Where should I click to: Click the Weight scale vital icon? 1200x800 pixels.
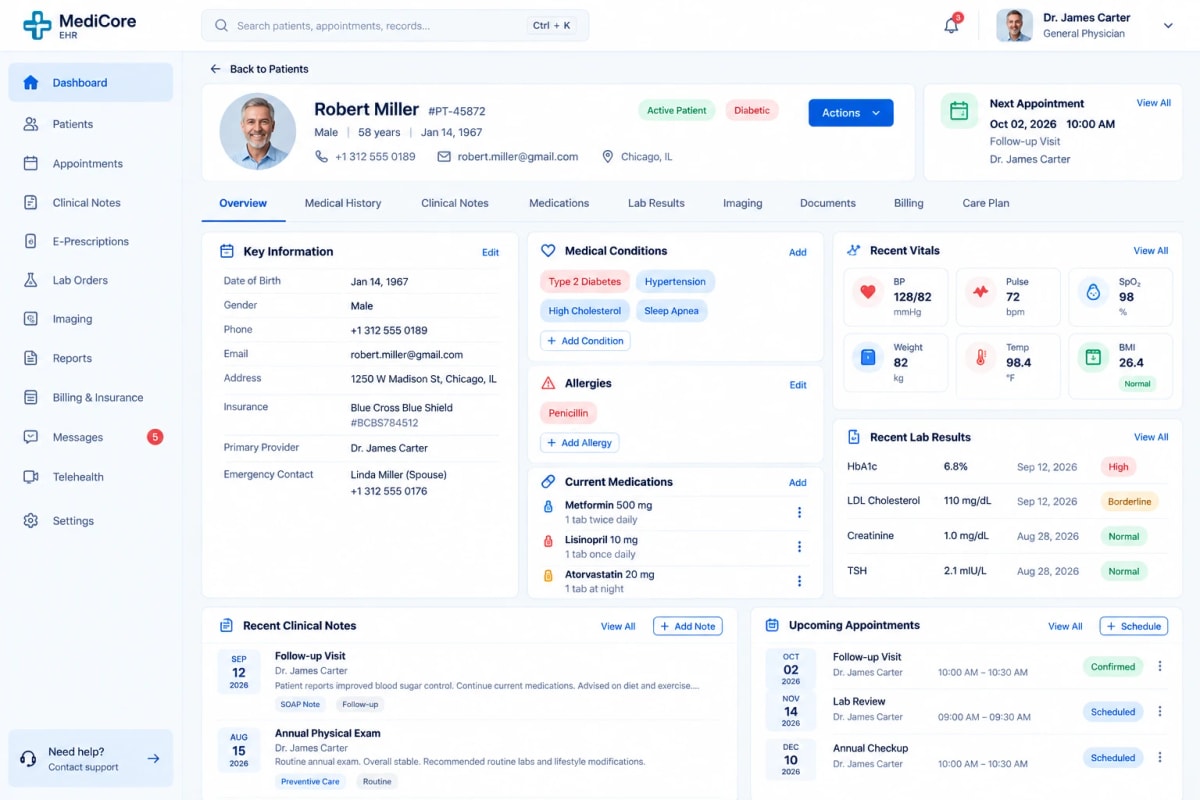[x=867, y=357]
